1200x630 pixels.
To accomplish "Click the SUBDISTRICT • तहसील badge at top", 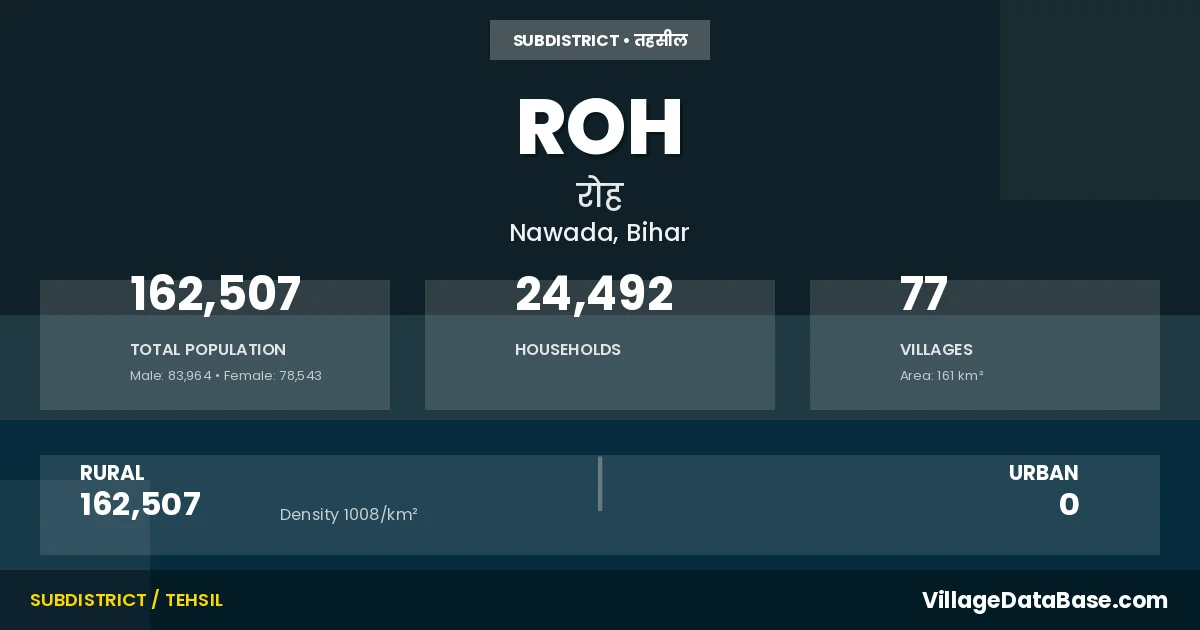I will coord(600,40).
